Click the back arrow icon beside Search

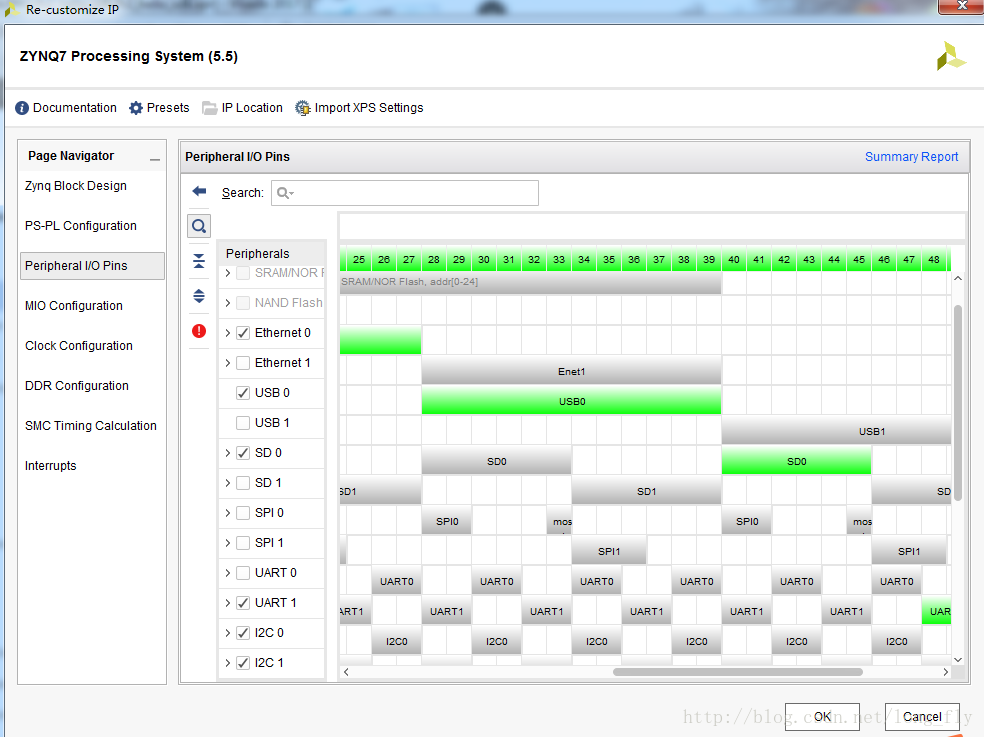199,191
